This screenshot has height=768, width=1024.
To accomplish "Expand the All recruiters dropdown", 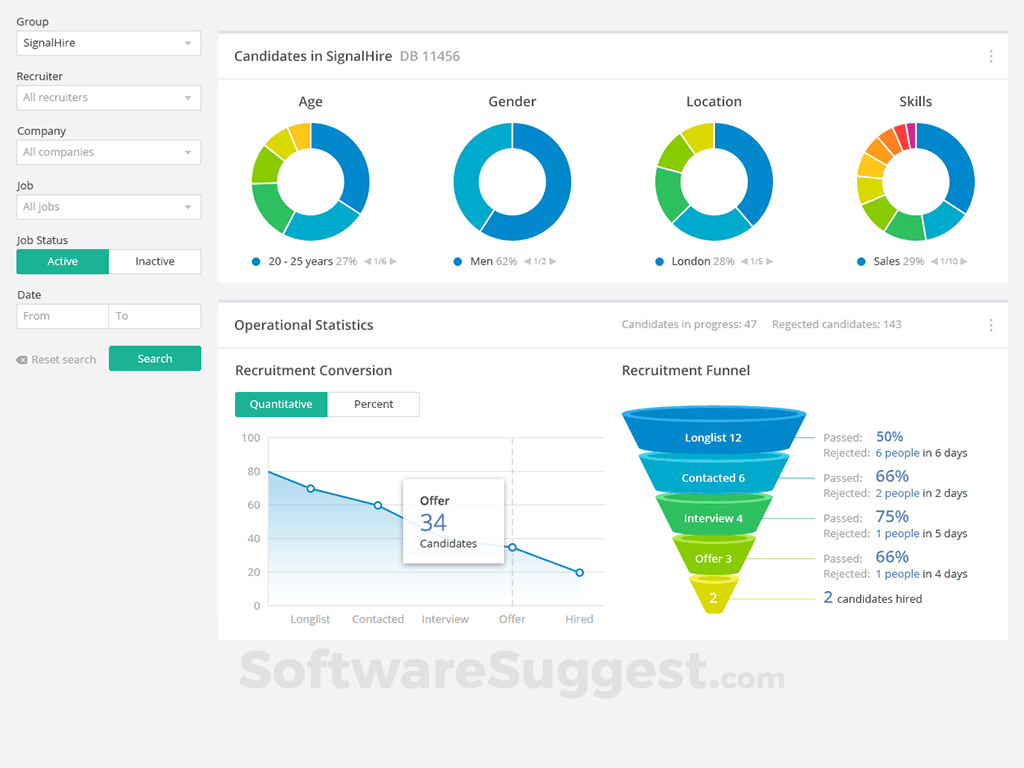I will tap(108, 97).
